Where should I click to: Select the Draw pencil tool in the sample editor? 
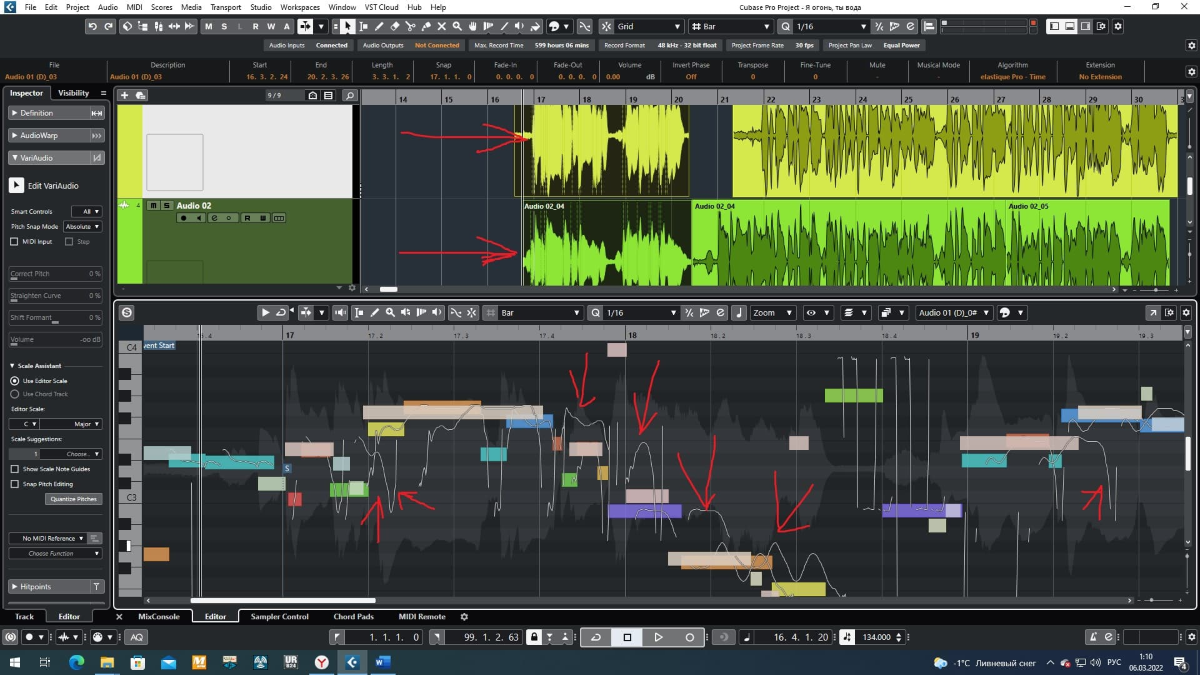[375, 313]
